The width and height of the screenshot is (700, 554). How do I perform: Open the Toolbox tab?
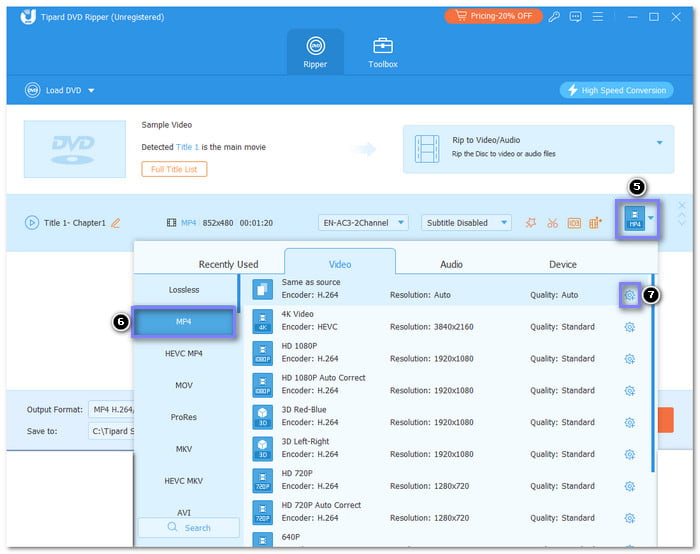click(x=383, y=52)
